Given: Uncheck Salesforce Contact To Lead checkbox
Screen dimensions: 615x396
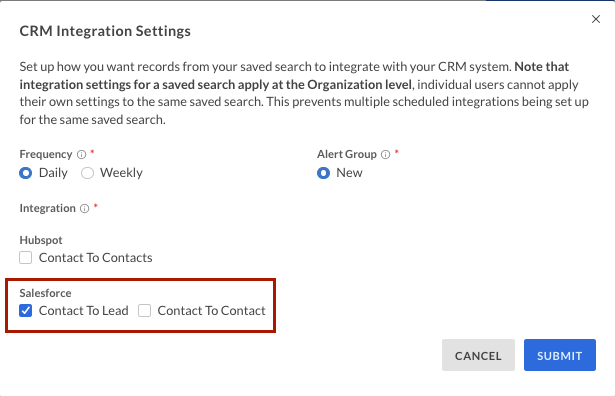Looking at the screenshot, I should click(25, 311).
